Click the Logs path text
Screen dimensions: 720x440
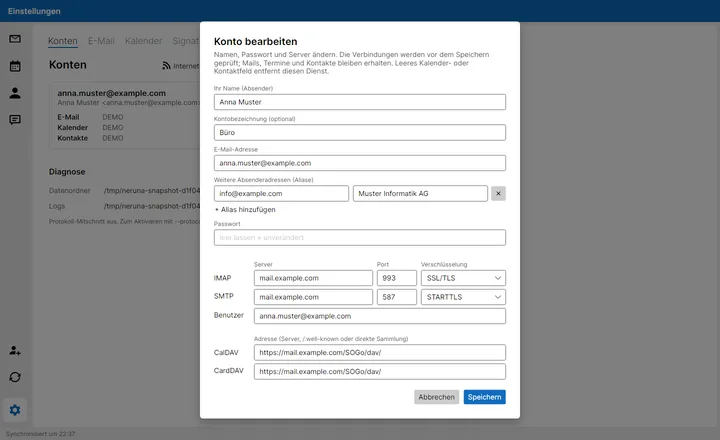[x=152, y=206]
